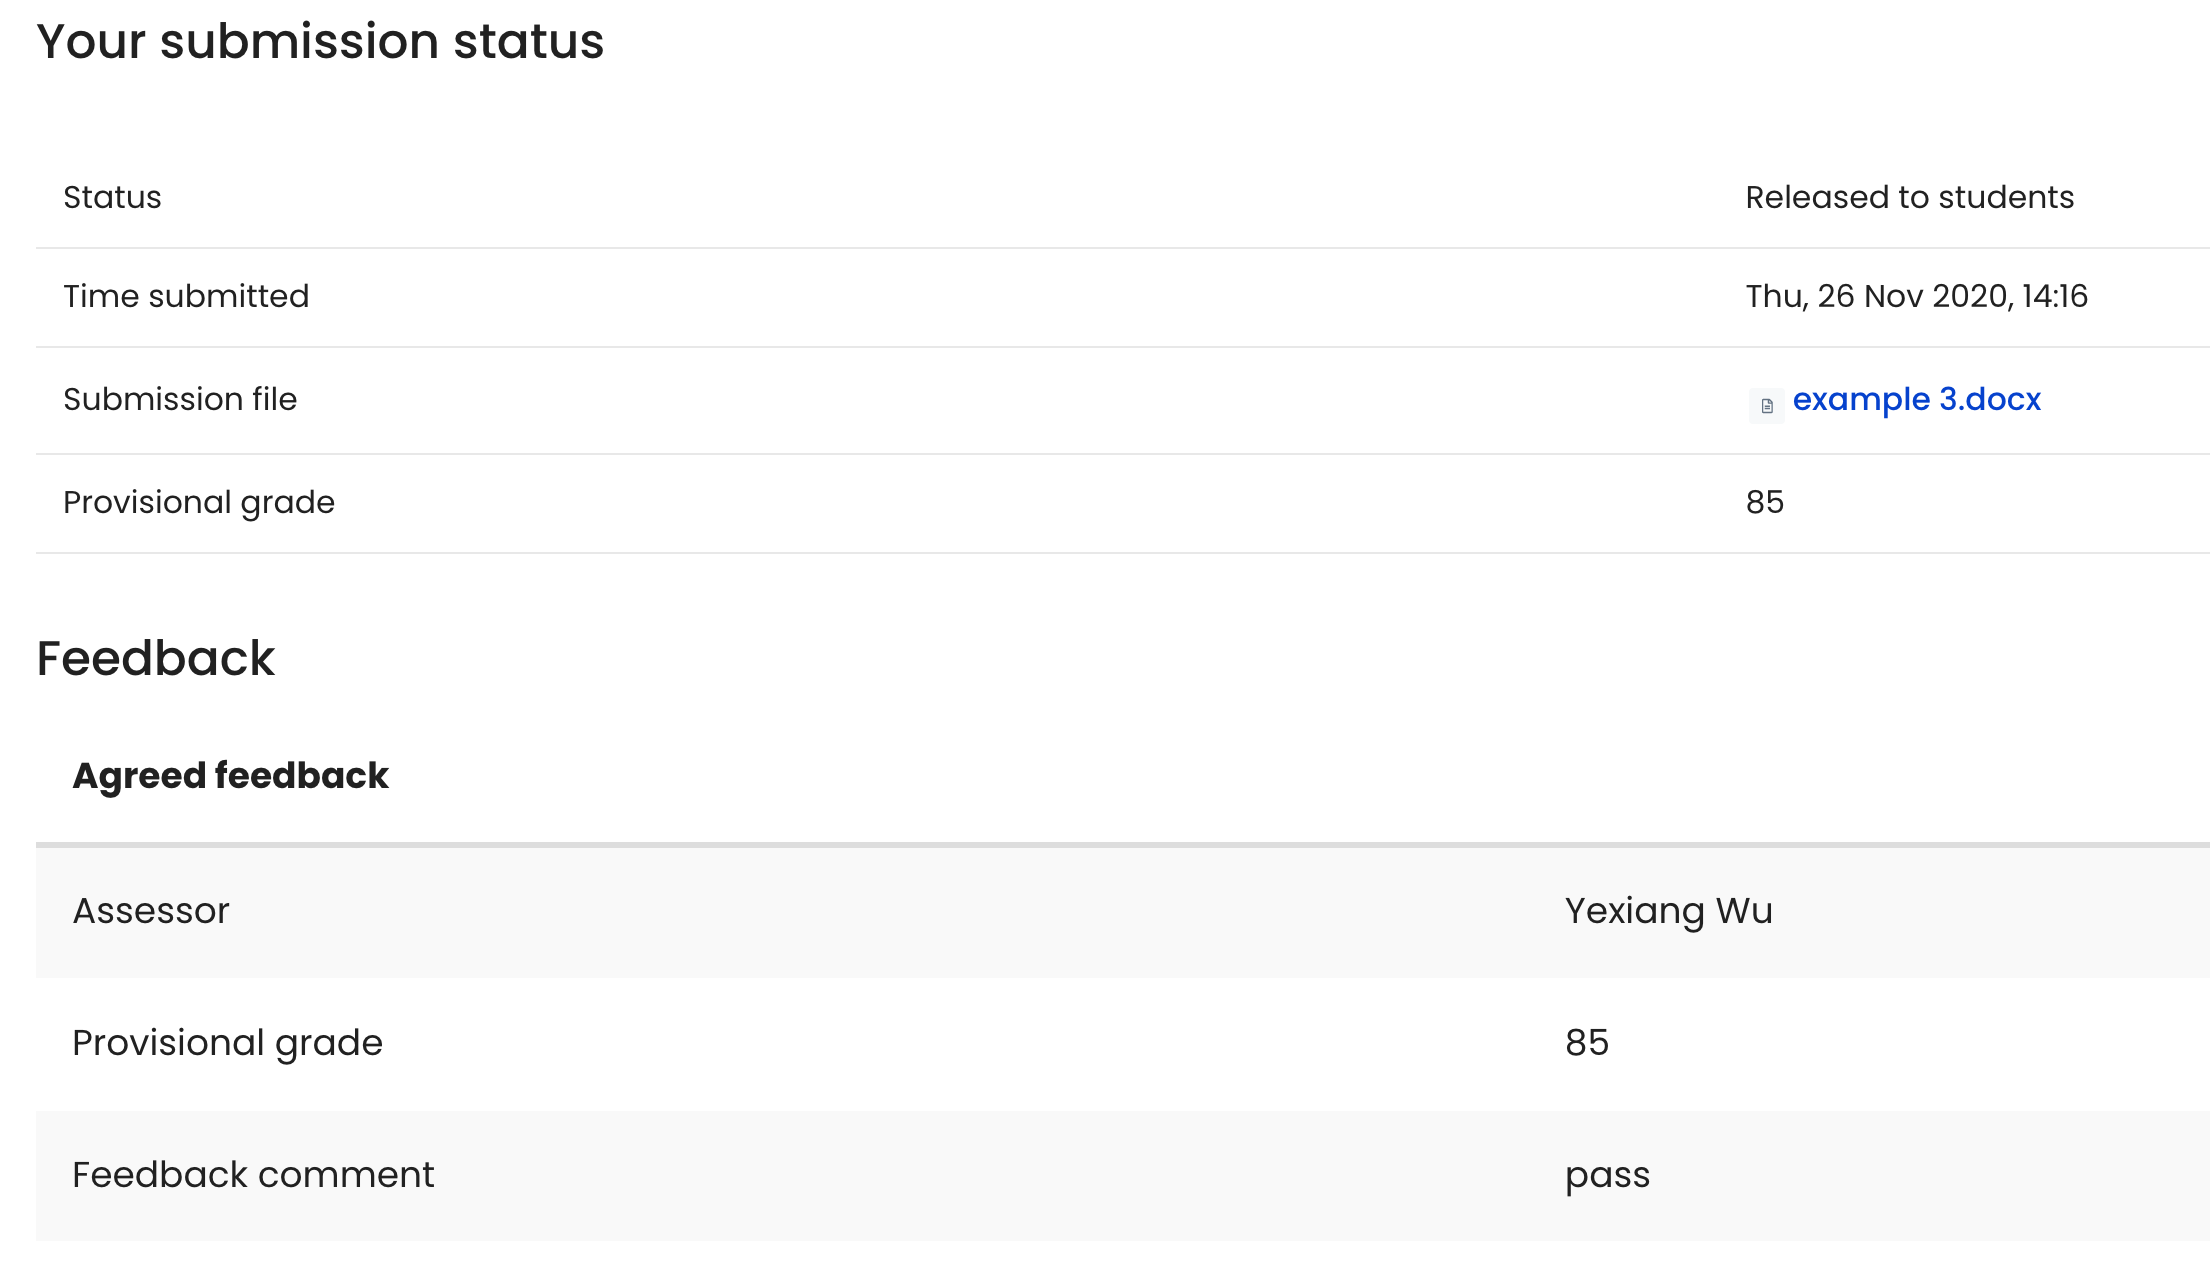Screen dimensions: 2210x1262
Task: Select the 'pass' feedback comment text
Action: (1607, 1176)
